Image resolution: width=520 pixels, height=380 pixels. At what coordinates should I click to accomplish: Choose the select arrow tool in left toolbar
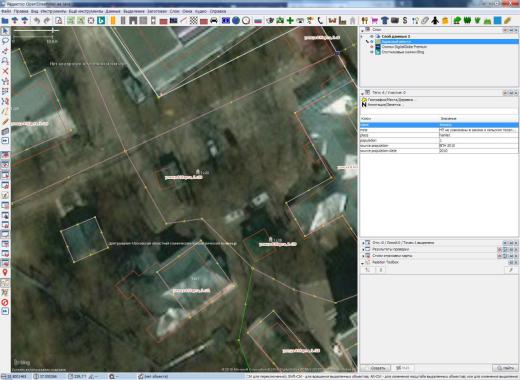(5, 31)
